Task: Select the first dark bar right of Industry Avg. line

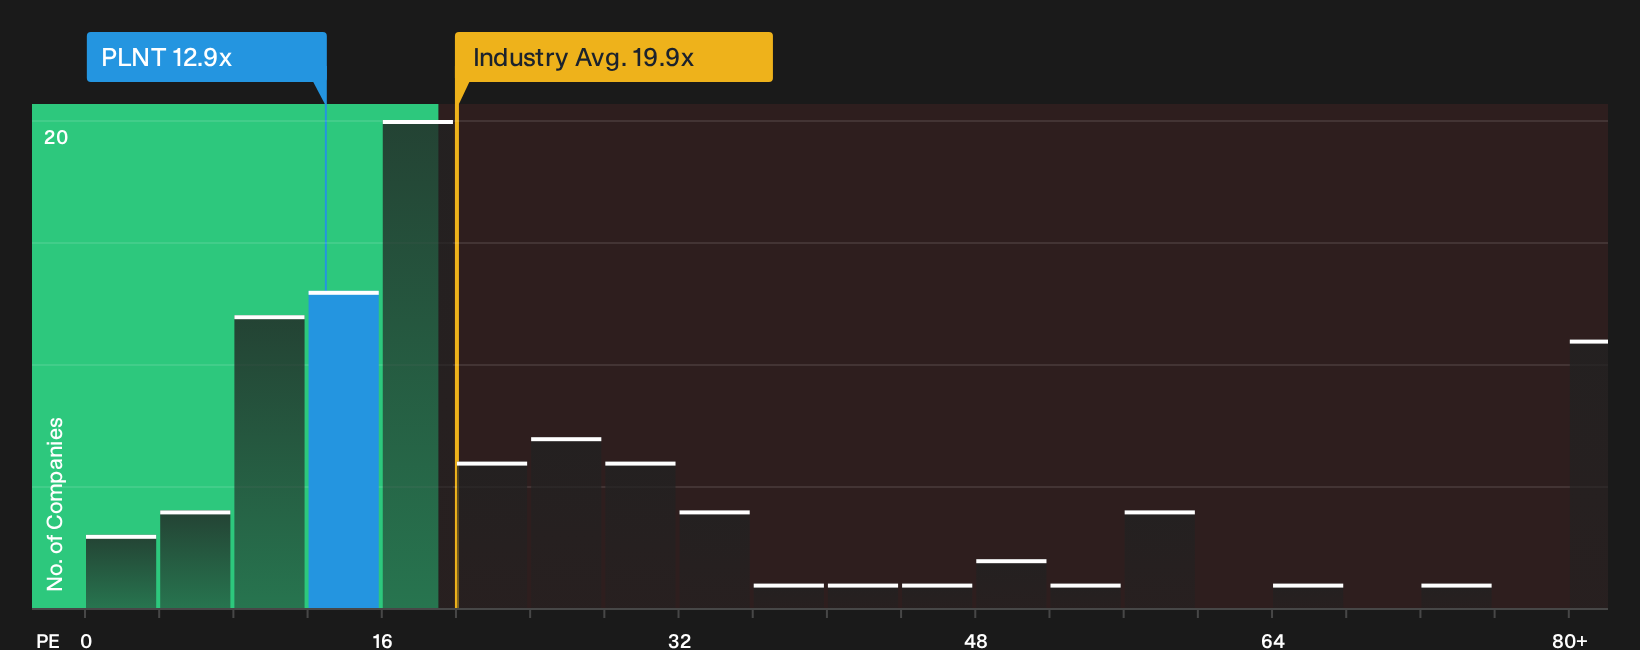Action: (492, 535)
